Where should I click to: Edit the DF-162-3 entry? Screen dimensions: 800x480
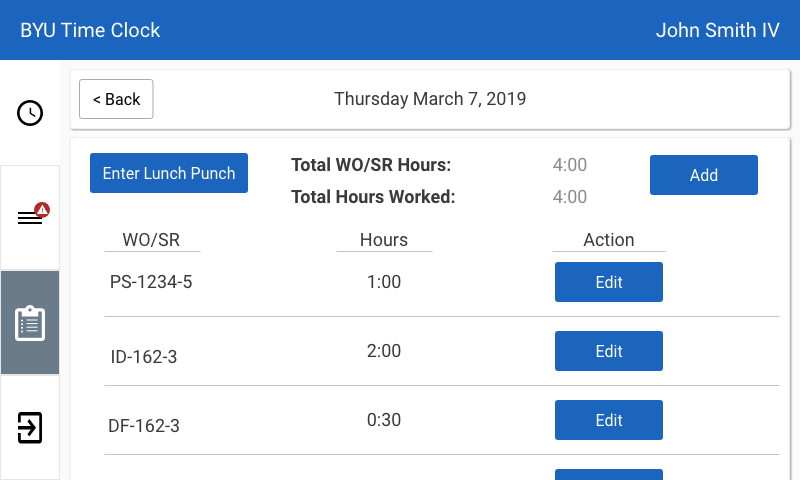tap(608, 420)
